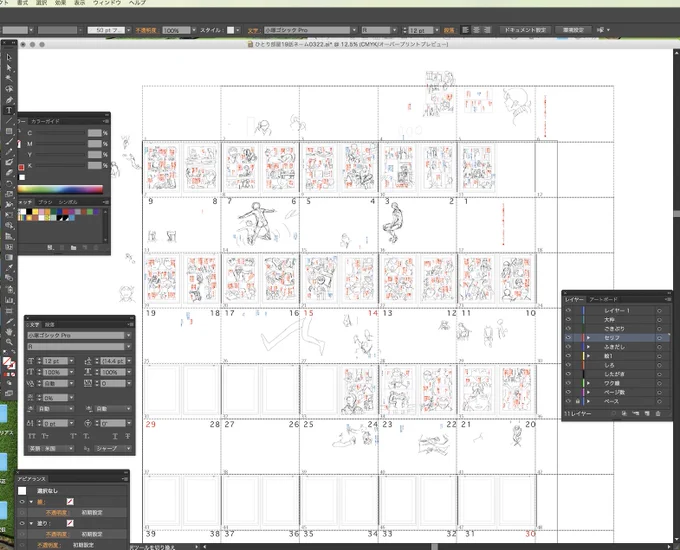The width and height of the screenshot is (680, 550).
Task: Select the Pencil tool
Action: click(9, 152)
